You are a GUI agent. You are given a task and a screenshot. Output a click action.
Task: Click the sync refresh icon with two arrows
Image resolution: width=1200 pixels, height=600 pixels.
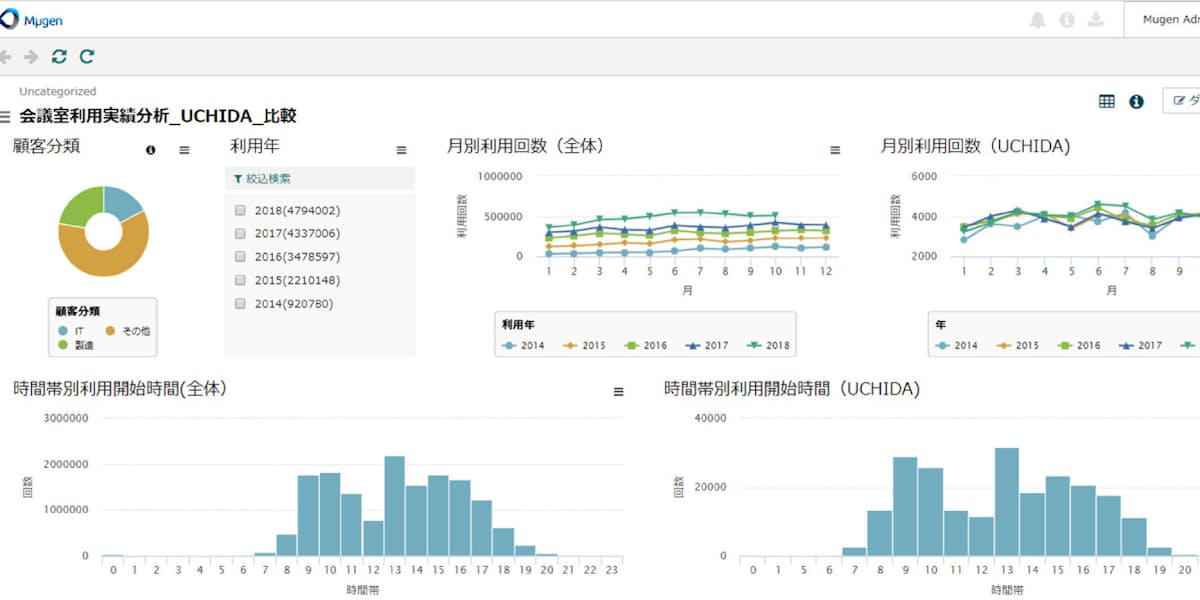(x=60, y=57)
